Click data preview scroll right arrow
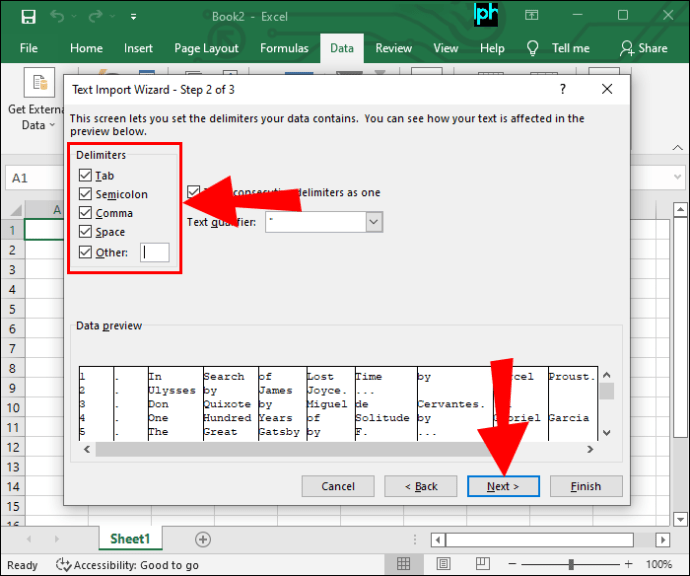The height and width of the screenshot is (576, 690). [590, 449]
